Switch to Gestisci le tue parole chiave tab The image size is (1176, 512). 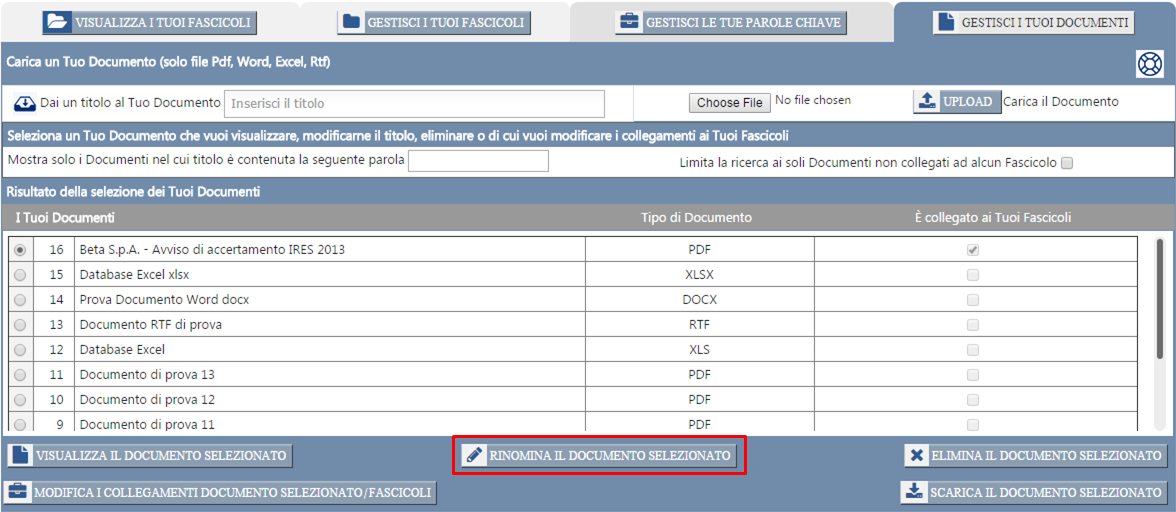pos(731,22)
